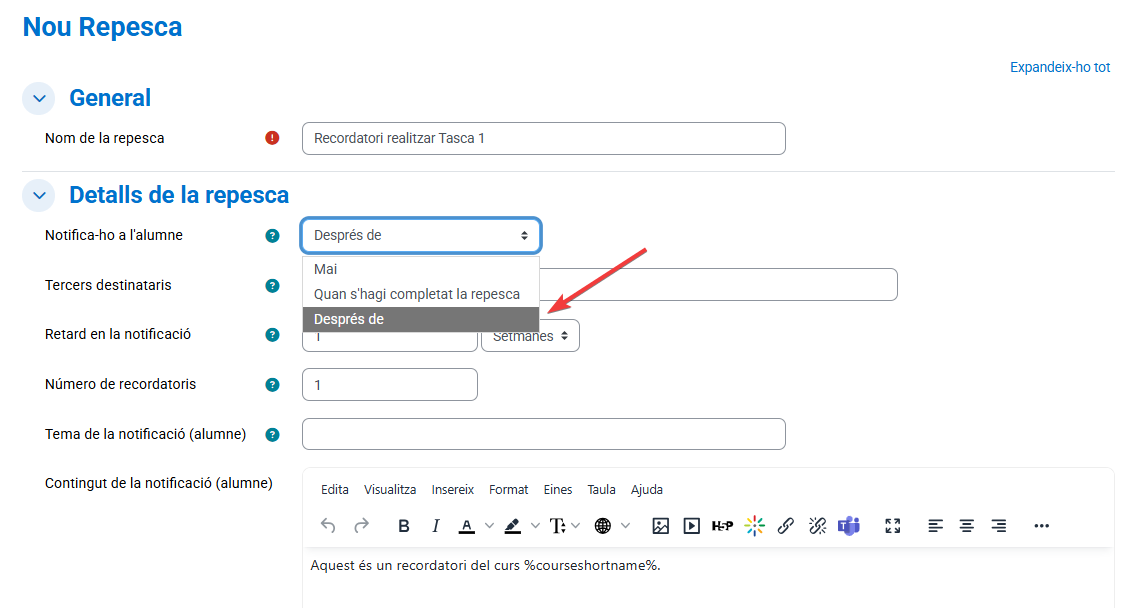This screenshot has height=608, width=1132.
Task: Open the text color picker arrow
Action: 489,526
